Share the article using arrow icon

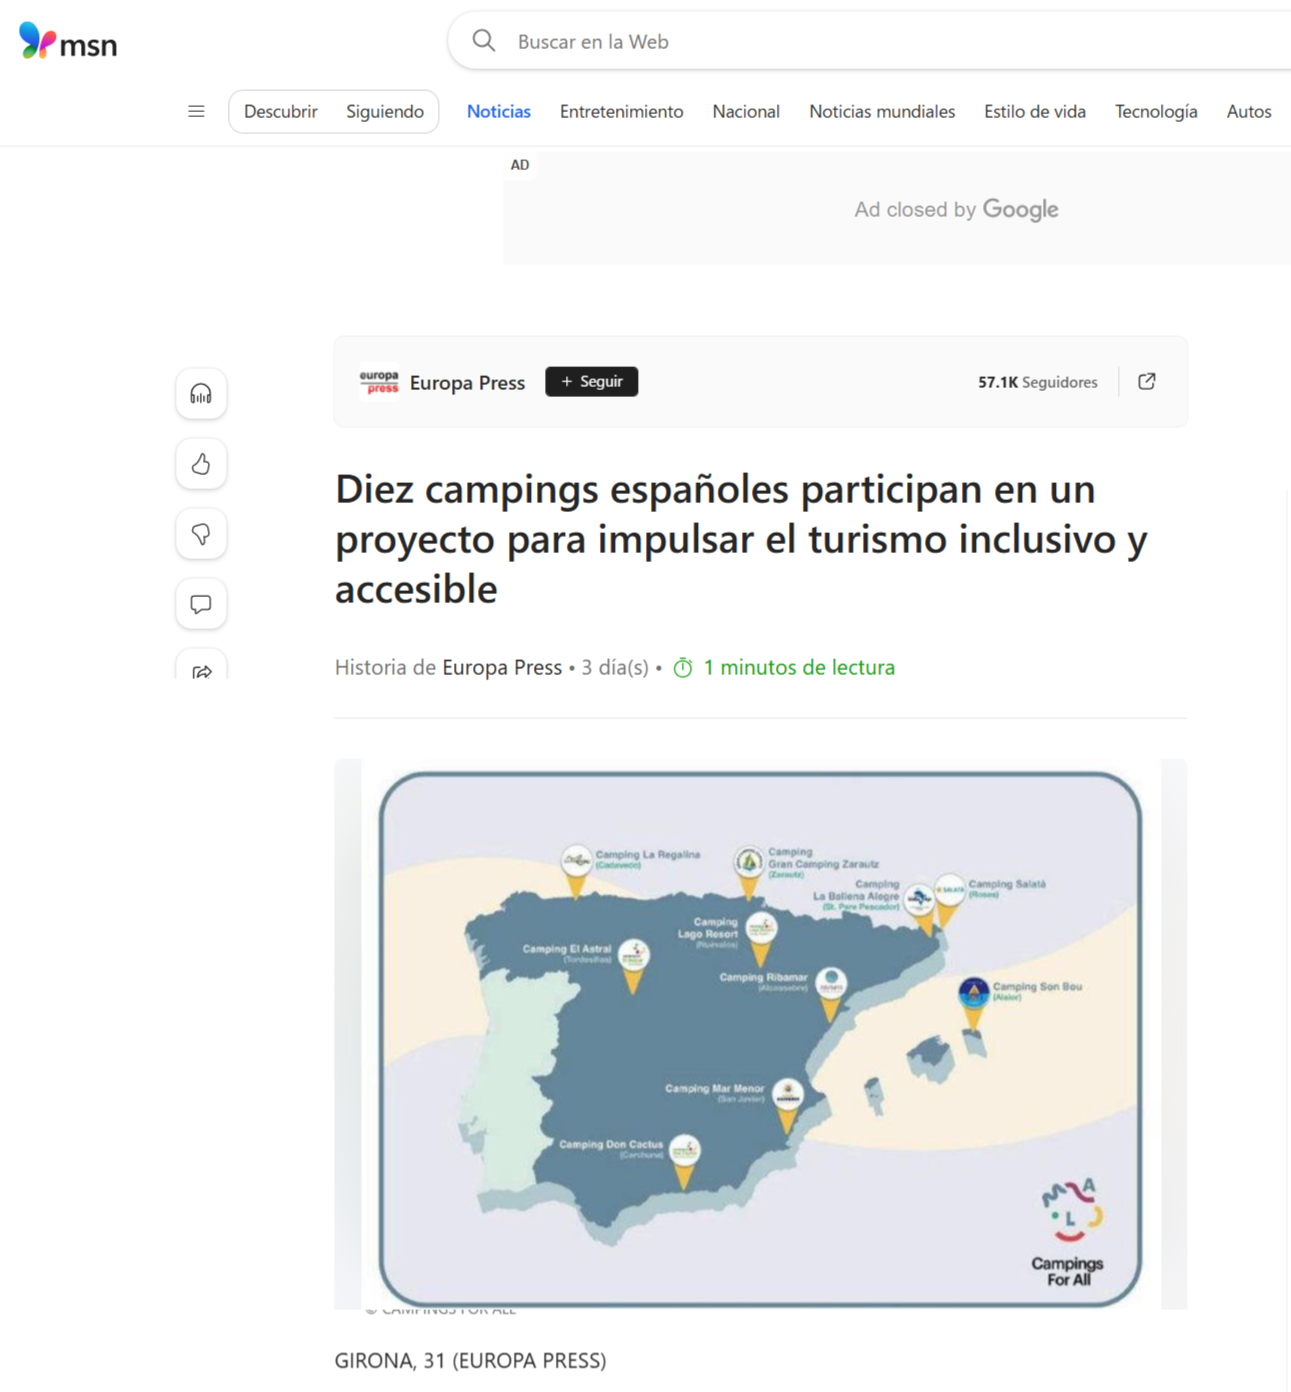click(x=201, y=670)
